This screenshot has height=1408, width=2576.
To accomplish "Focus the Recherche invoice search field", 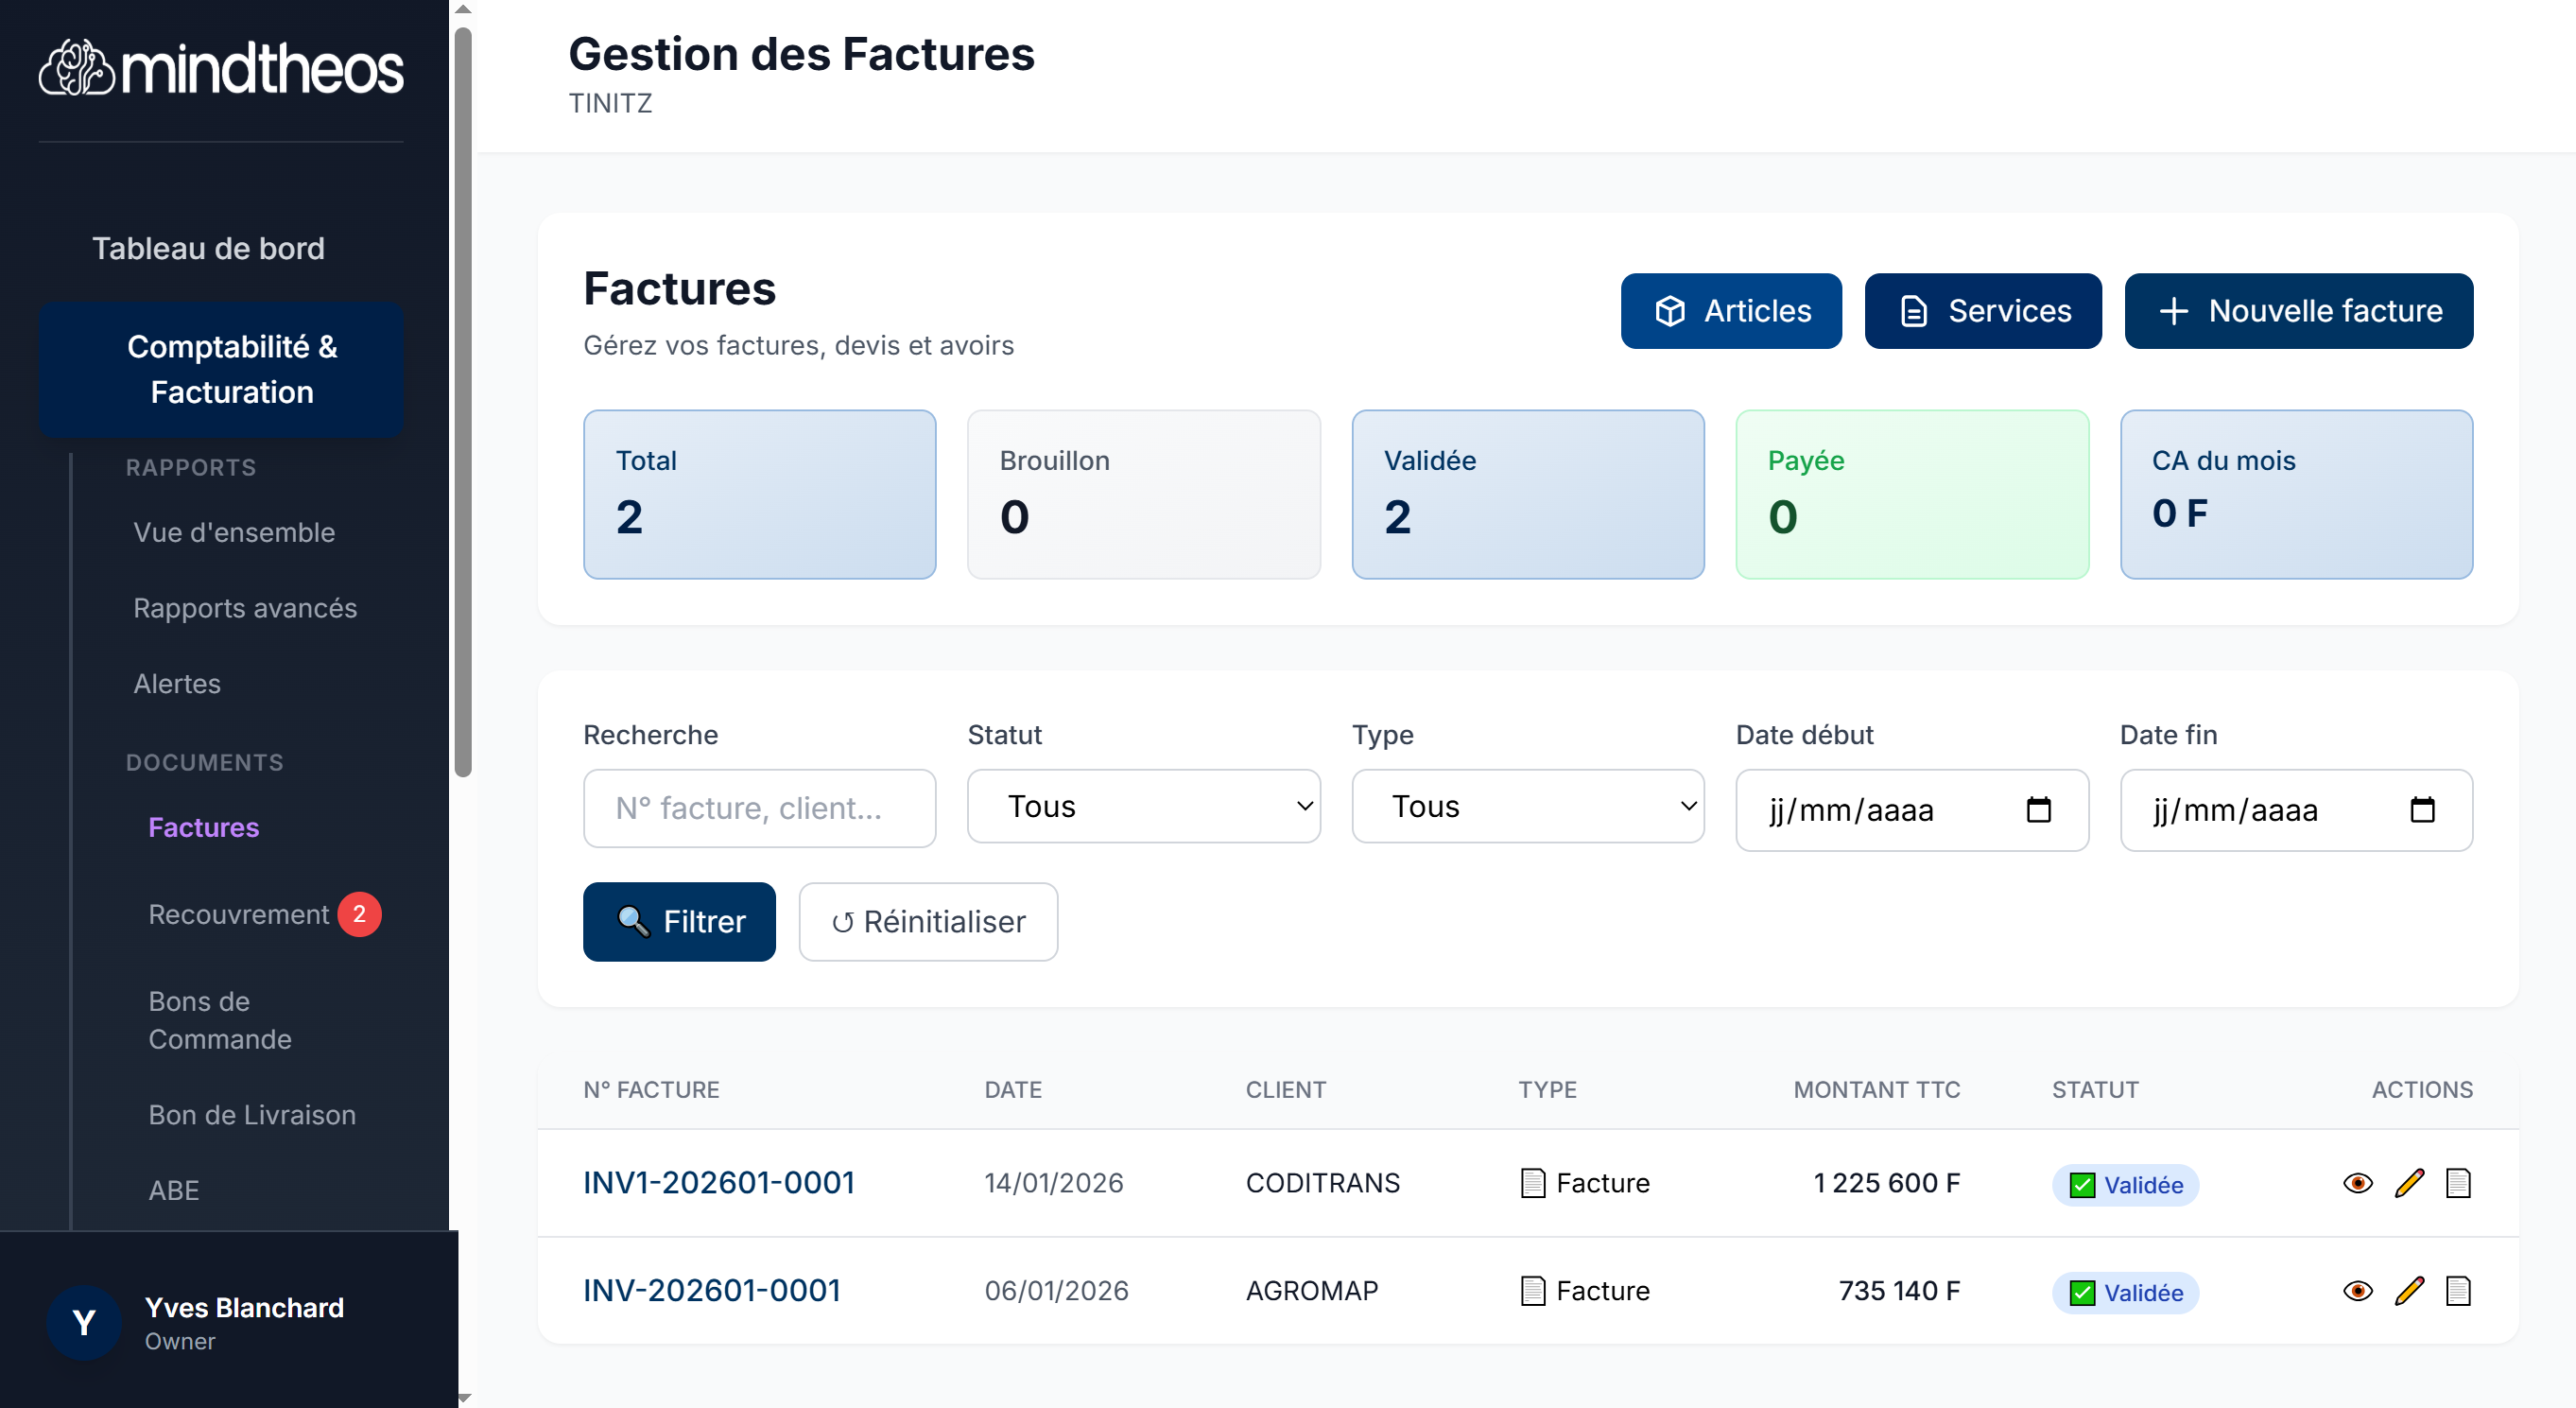I will (759, 808).
